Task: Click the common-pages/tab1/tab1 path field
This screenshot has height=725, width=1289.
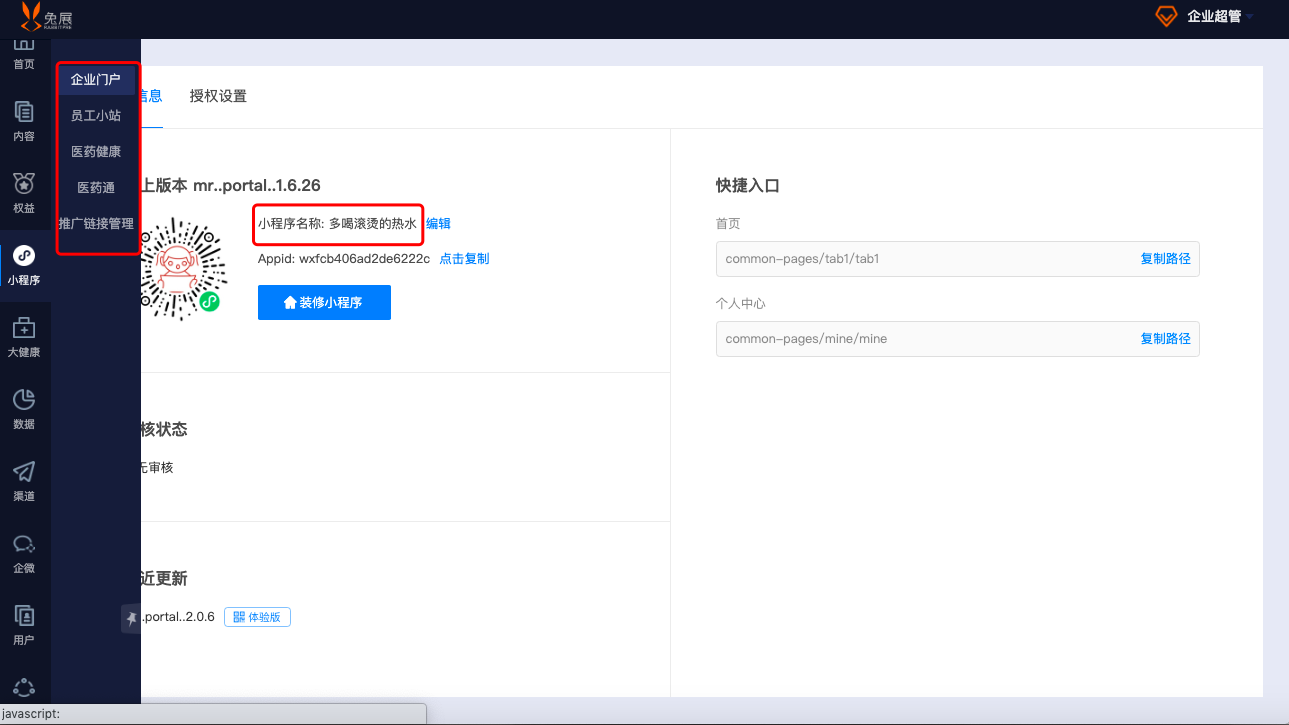Action: (x=958, y=259)
